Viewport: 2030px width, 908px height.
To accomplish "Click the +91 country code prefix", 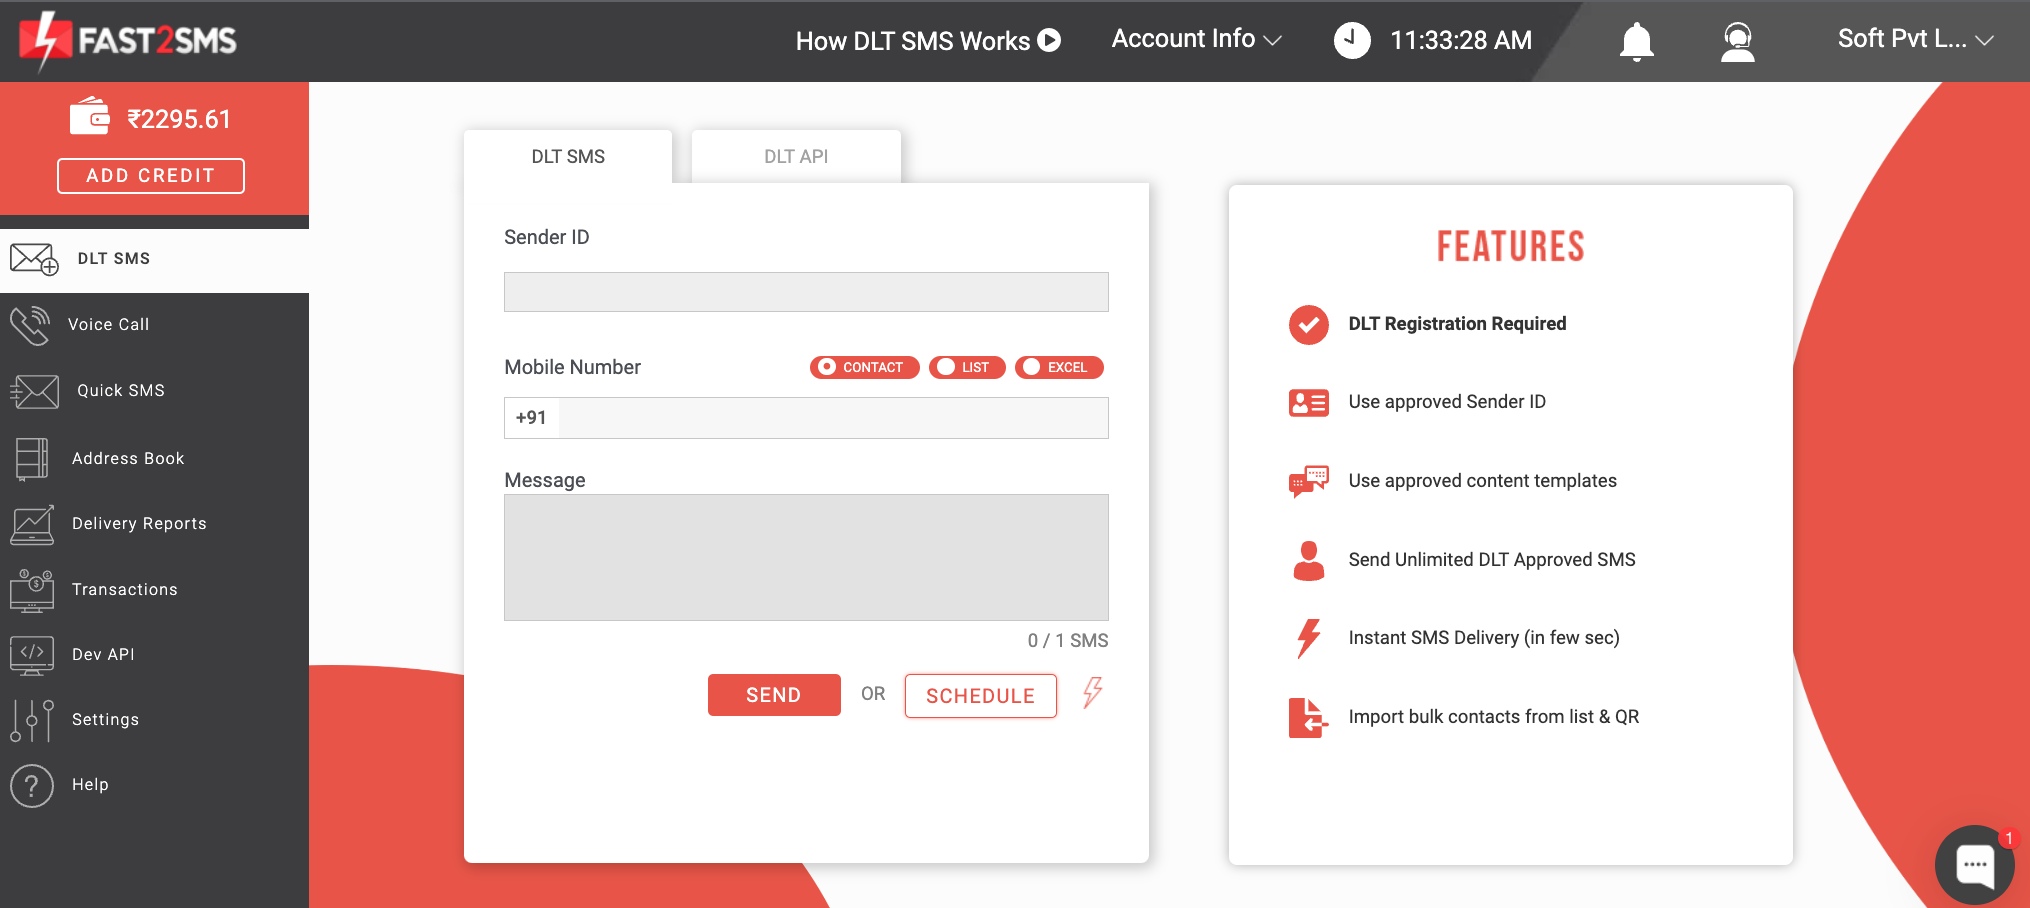I will pyautogui.click(x=531, y=418).
